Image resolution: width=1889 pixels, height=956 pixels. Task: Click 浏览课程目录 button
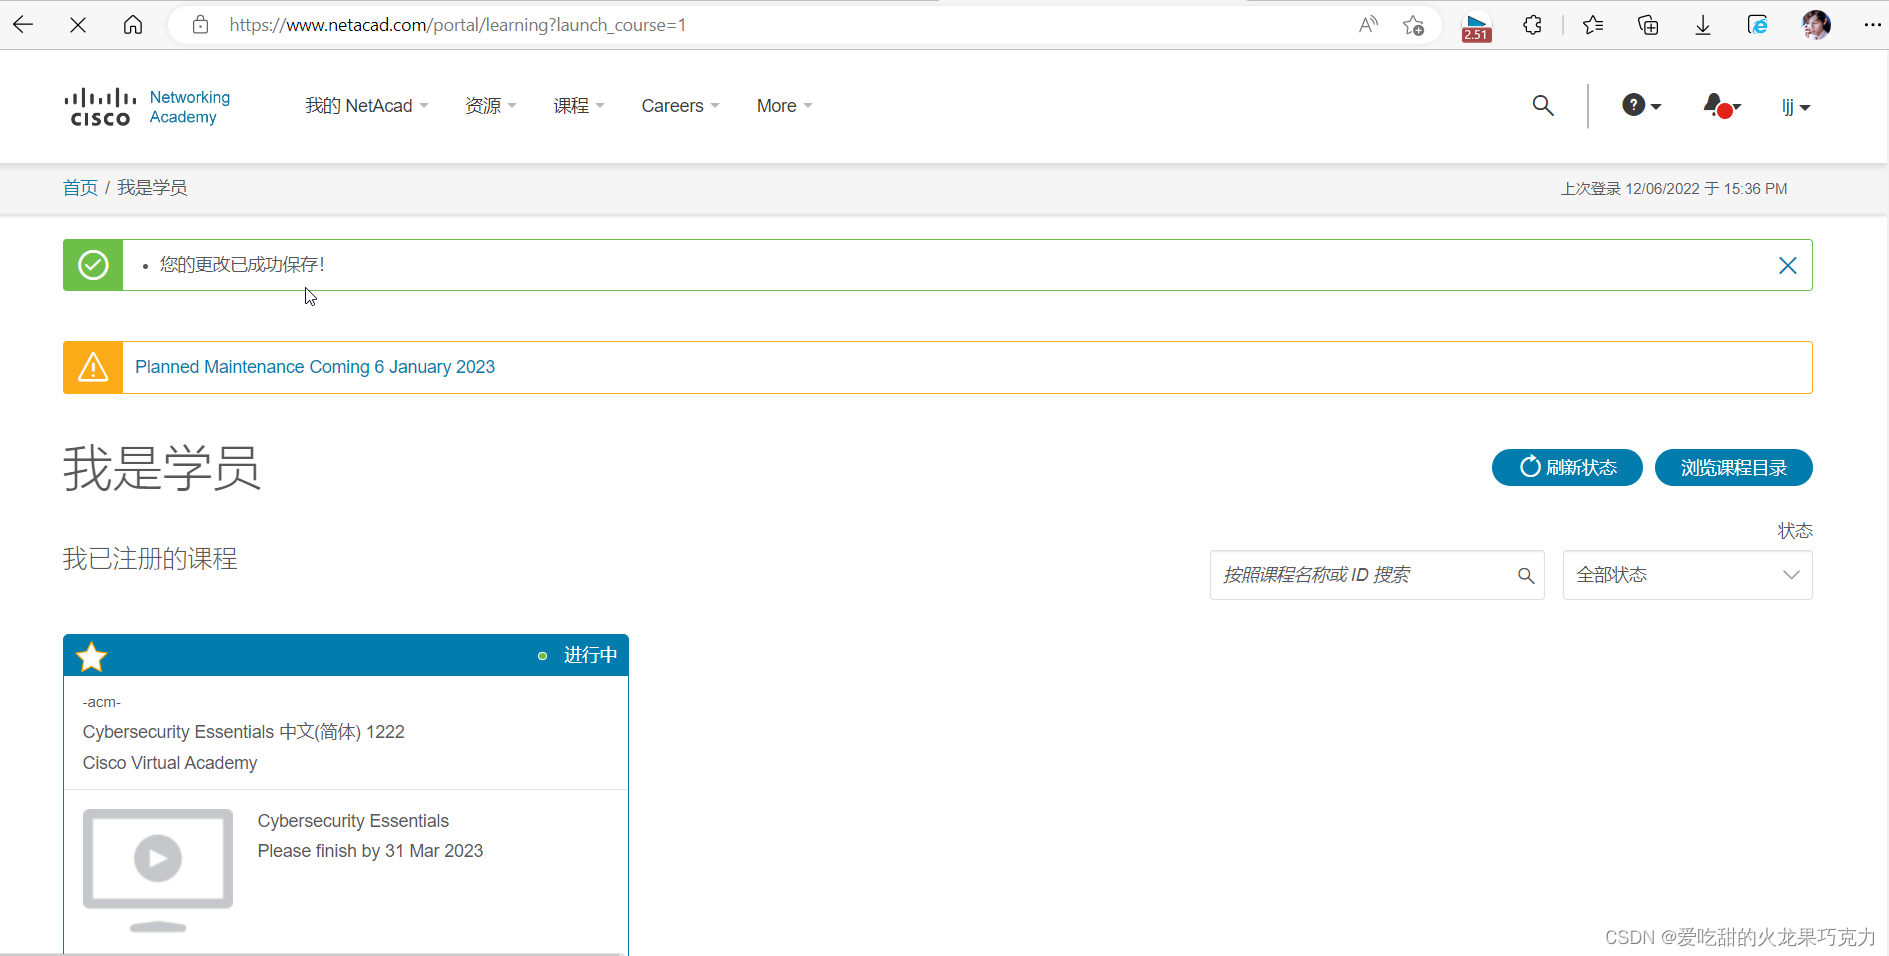tap(1733, 468)
